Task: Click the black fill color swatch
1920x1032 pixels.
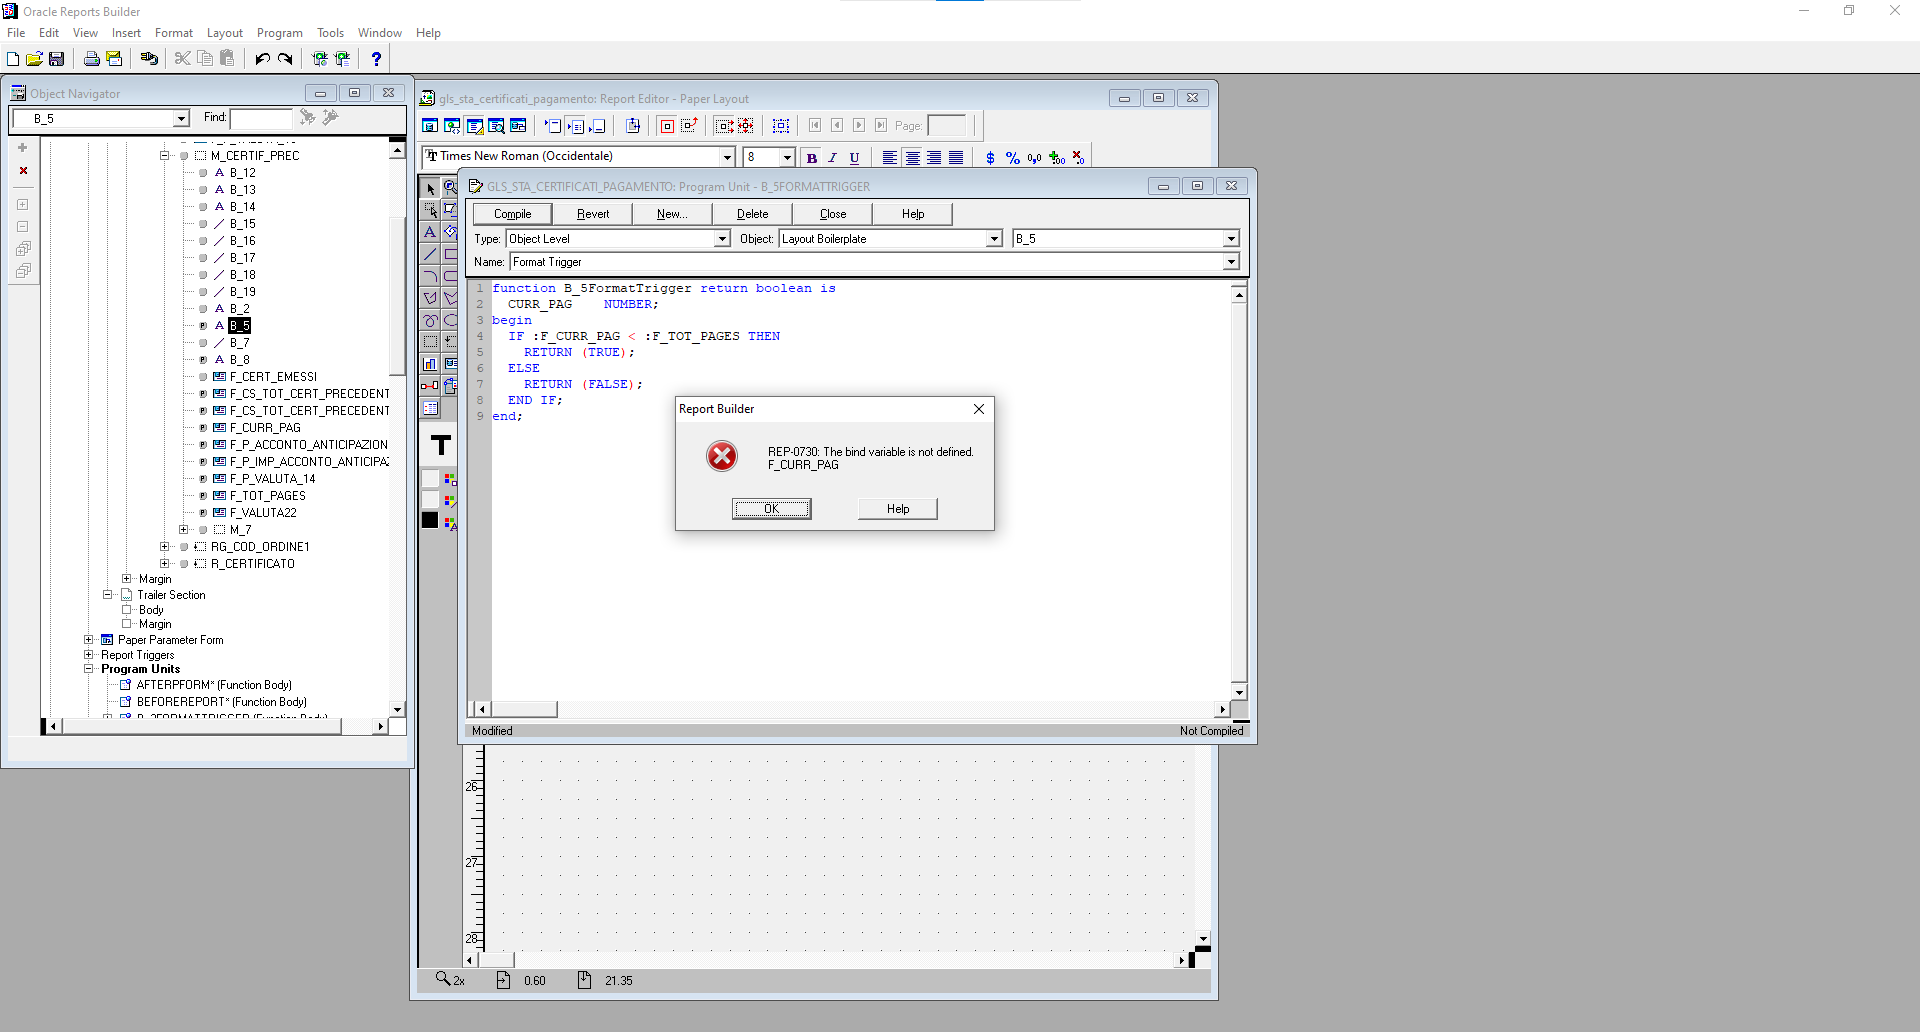Action: (430, 520)
